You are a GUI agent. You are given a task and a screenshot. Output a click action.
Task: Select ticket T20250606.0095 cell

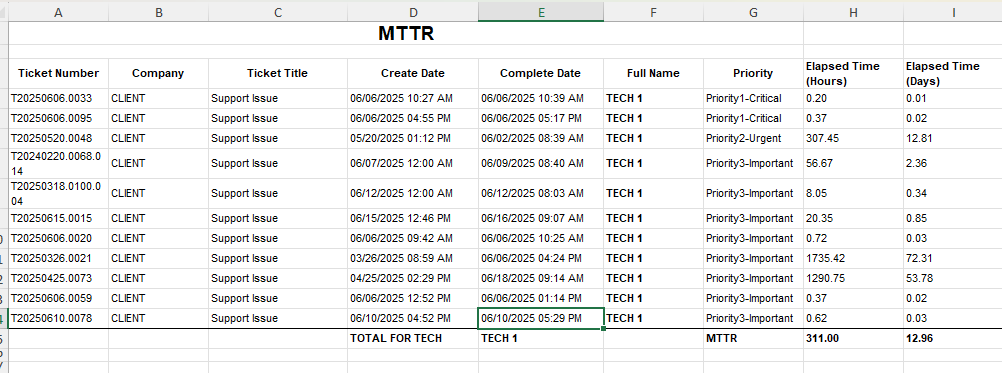point(58,118)
